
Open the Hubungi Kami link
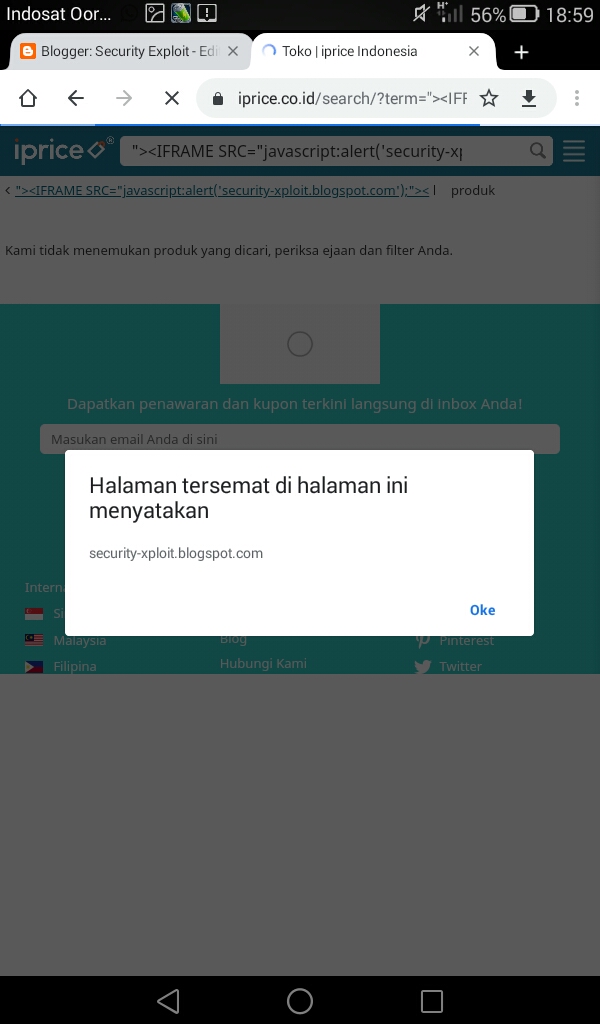tap(263, 664)
